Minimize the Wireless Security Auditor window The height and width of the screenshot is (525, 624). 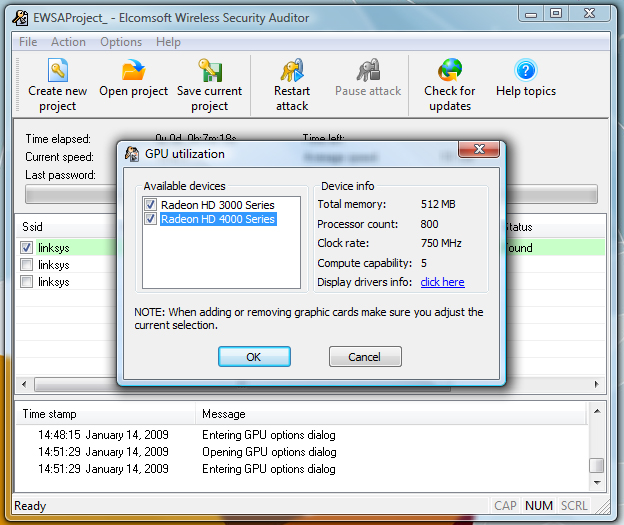pos(531,14)
